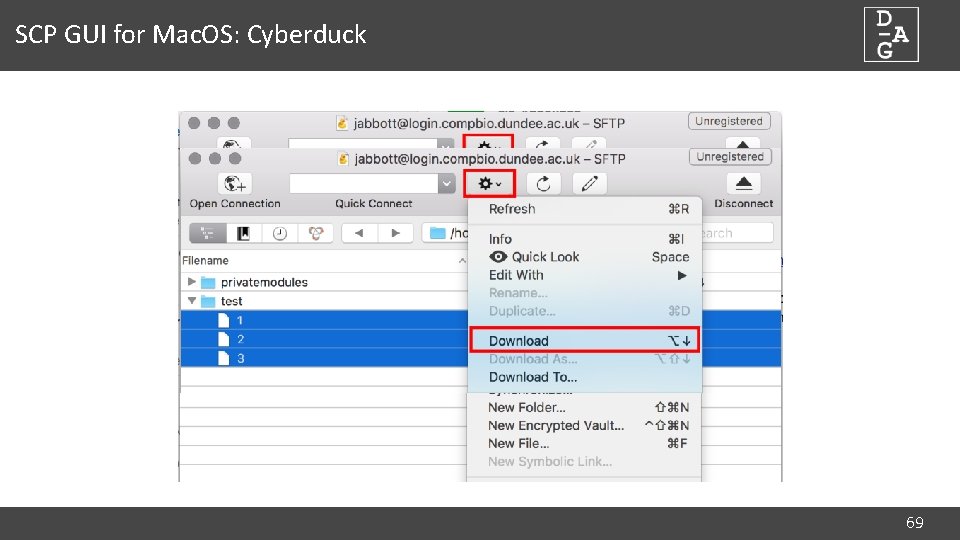Viewport: 960px width, 540px height.
Task: Choose Info from the action menu
Action: (584, 239)
